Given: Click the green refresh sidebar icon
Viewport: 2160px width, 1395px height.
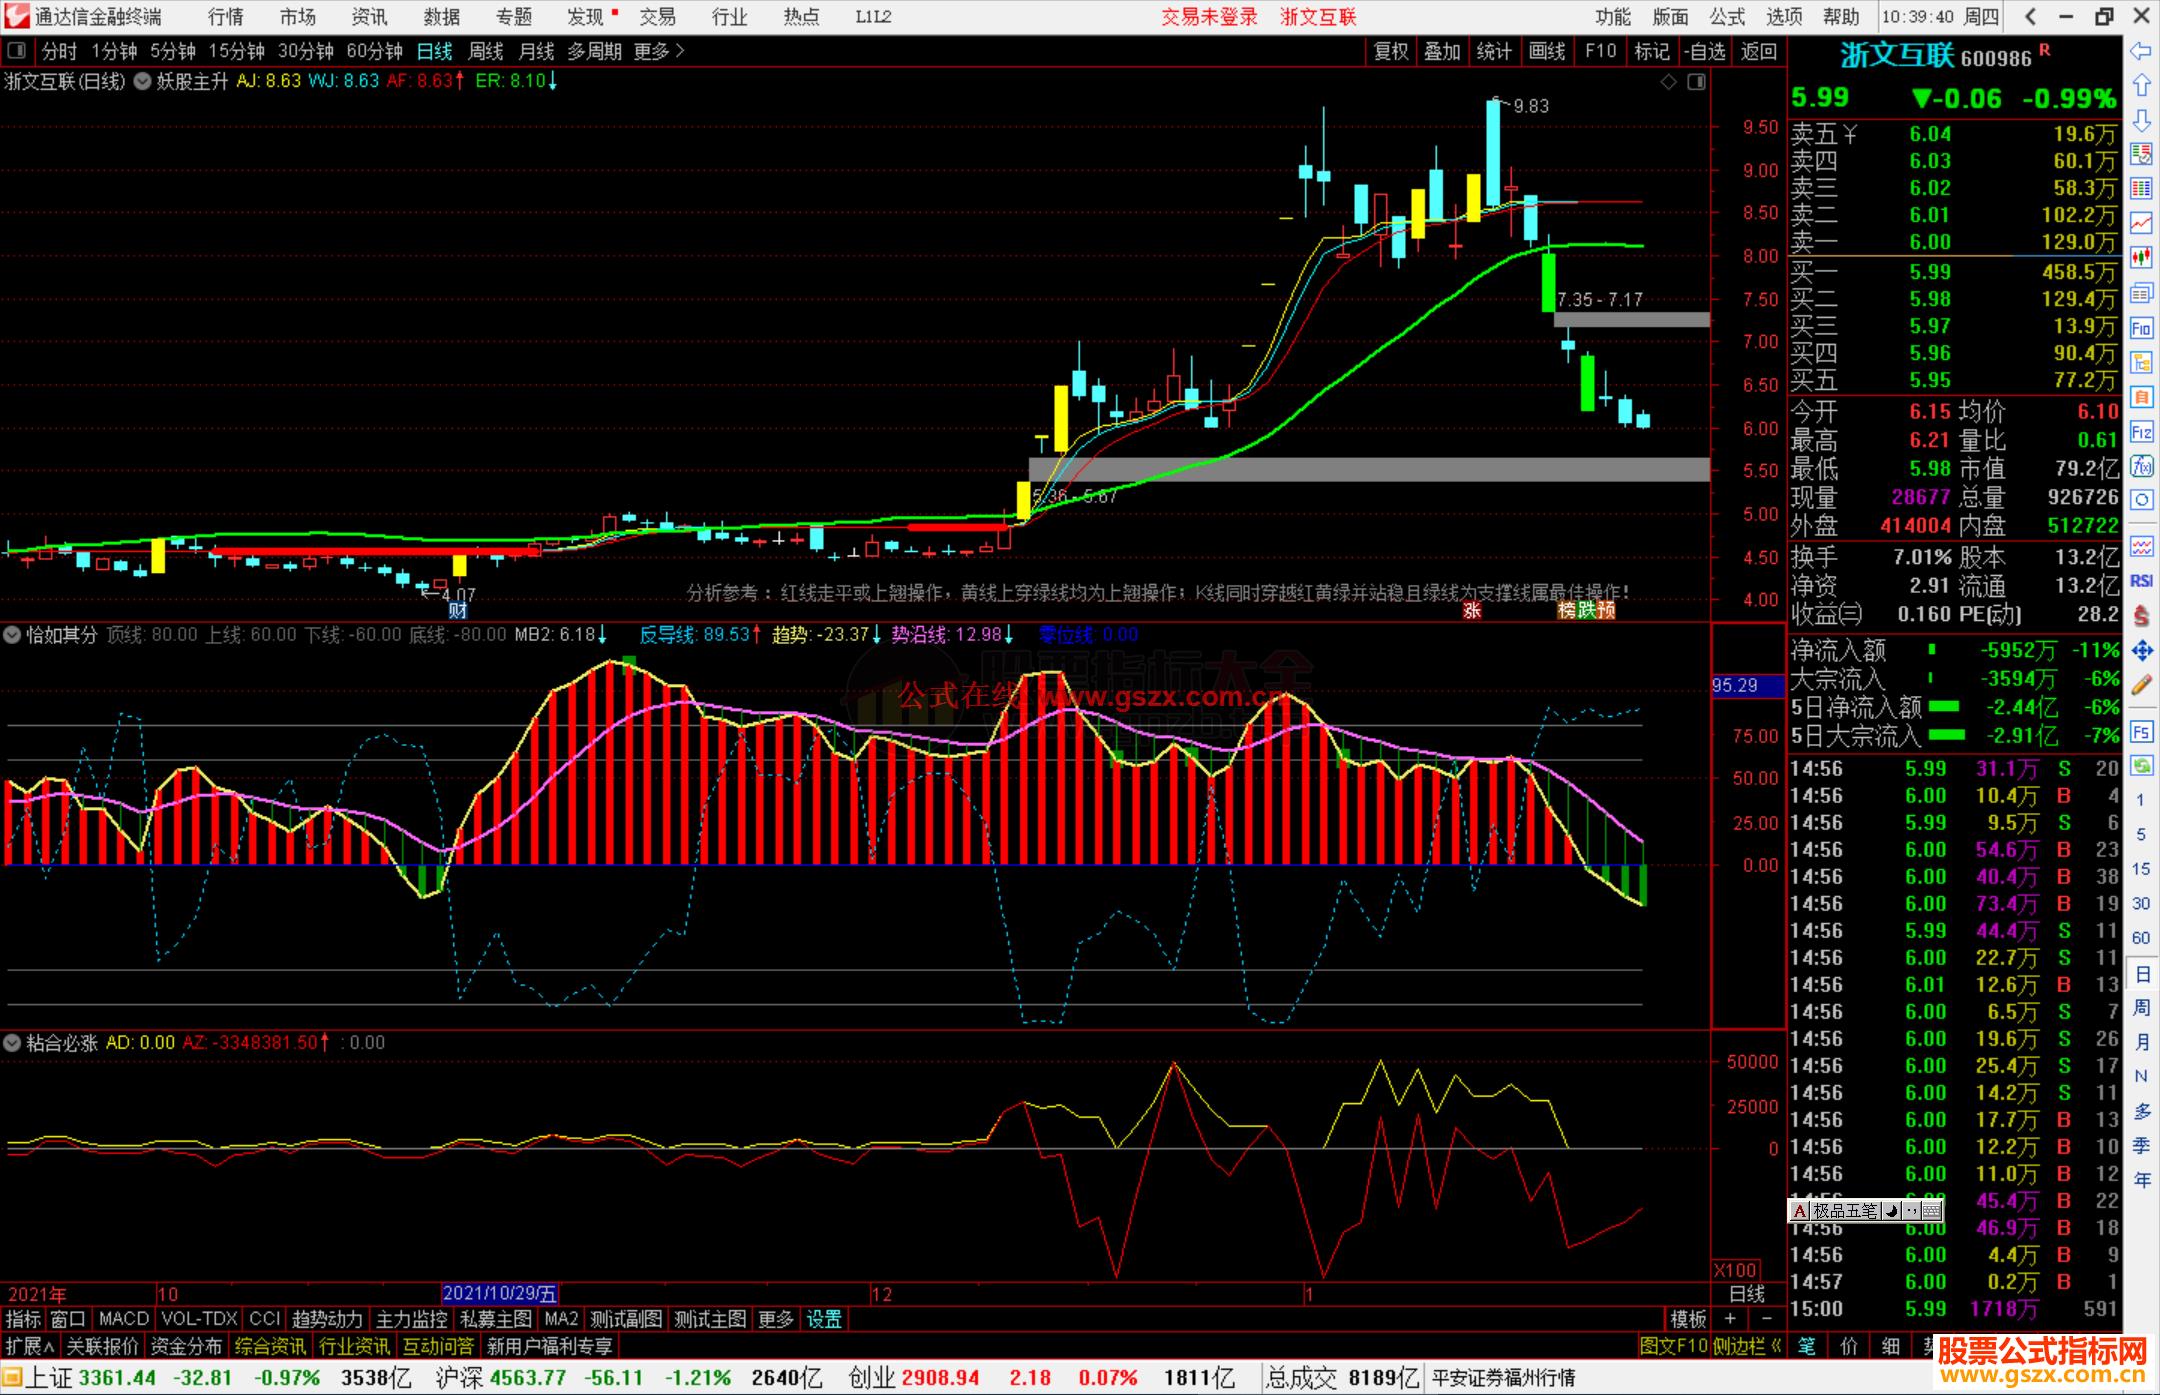Looking at the screenshot, I should 2141,766.
